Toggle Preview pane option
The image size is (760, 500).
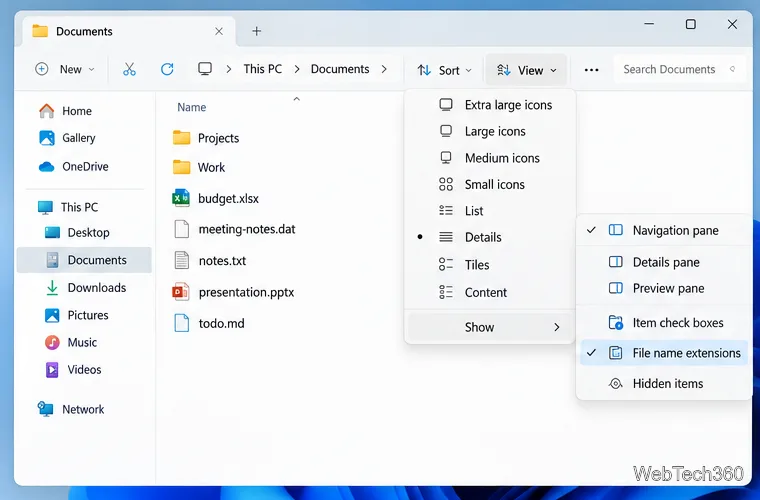pyautogui.click(x=664, y=288)
